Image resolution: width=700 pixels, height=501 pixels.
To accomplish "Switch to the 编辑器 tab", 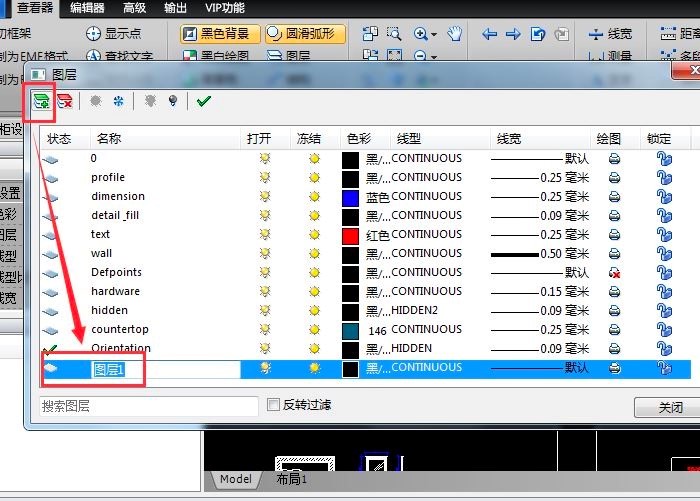I will coord(87,8).
